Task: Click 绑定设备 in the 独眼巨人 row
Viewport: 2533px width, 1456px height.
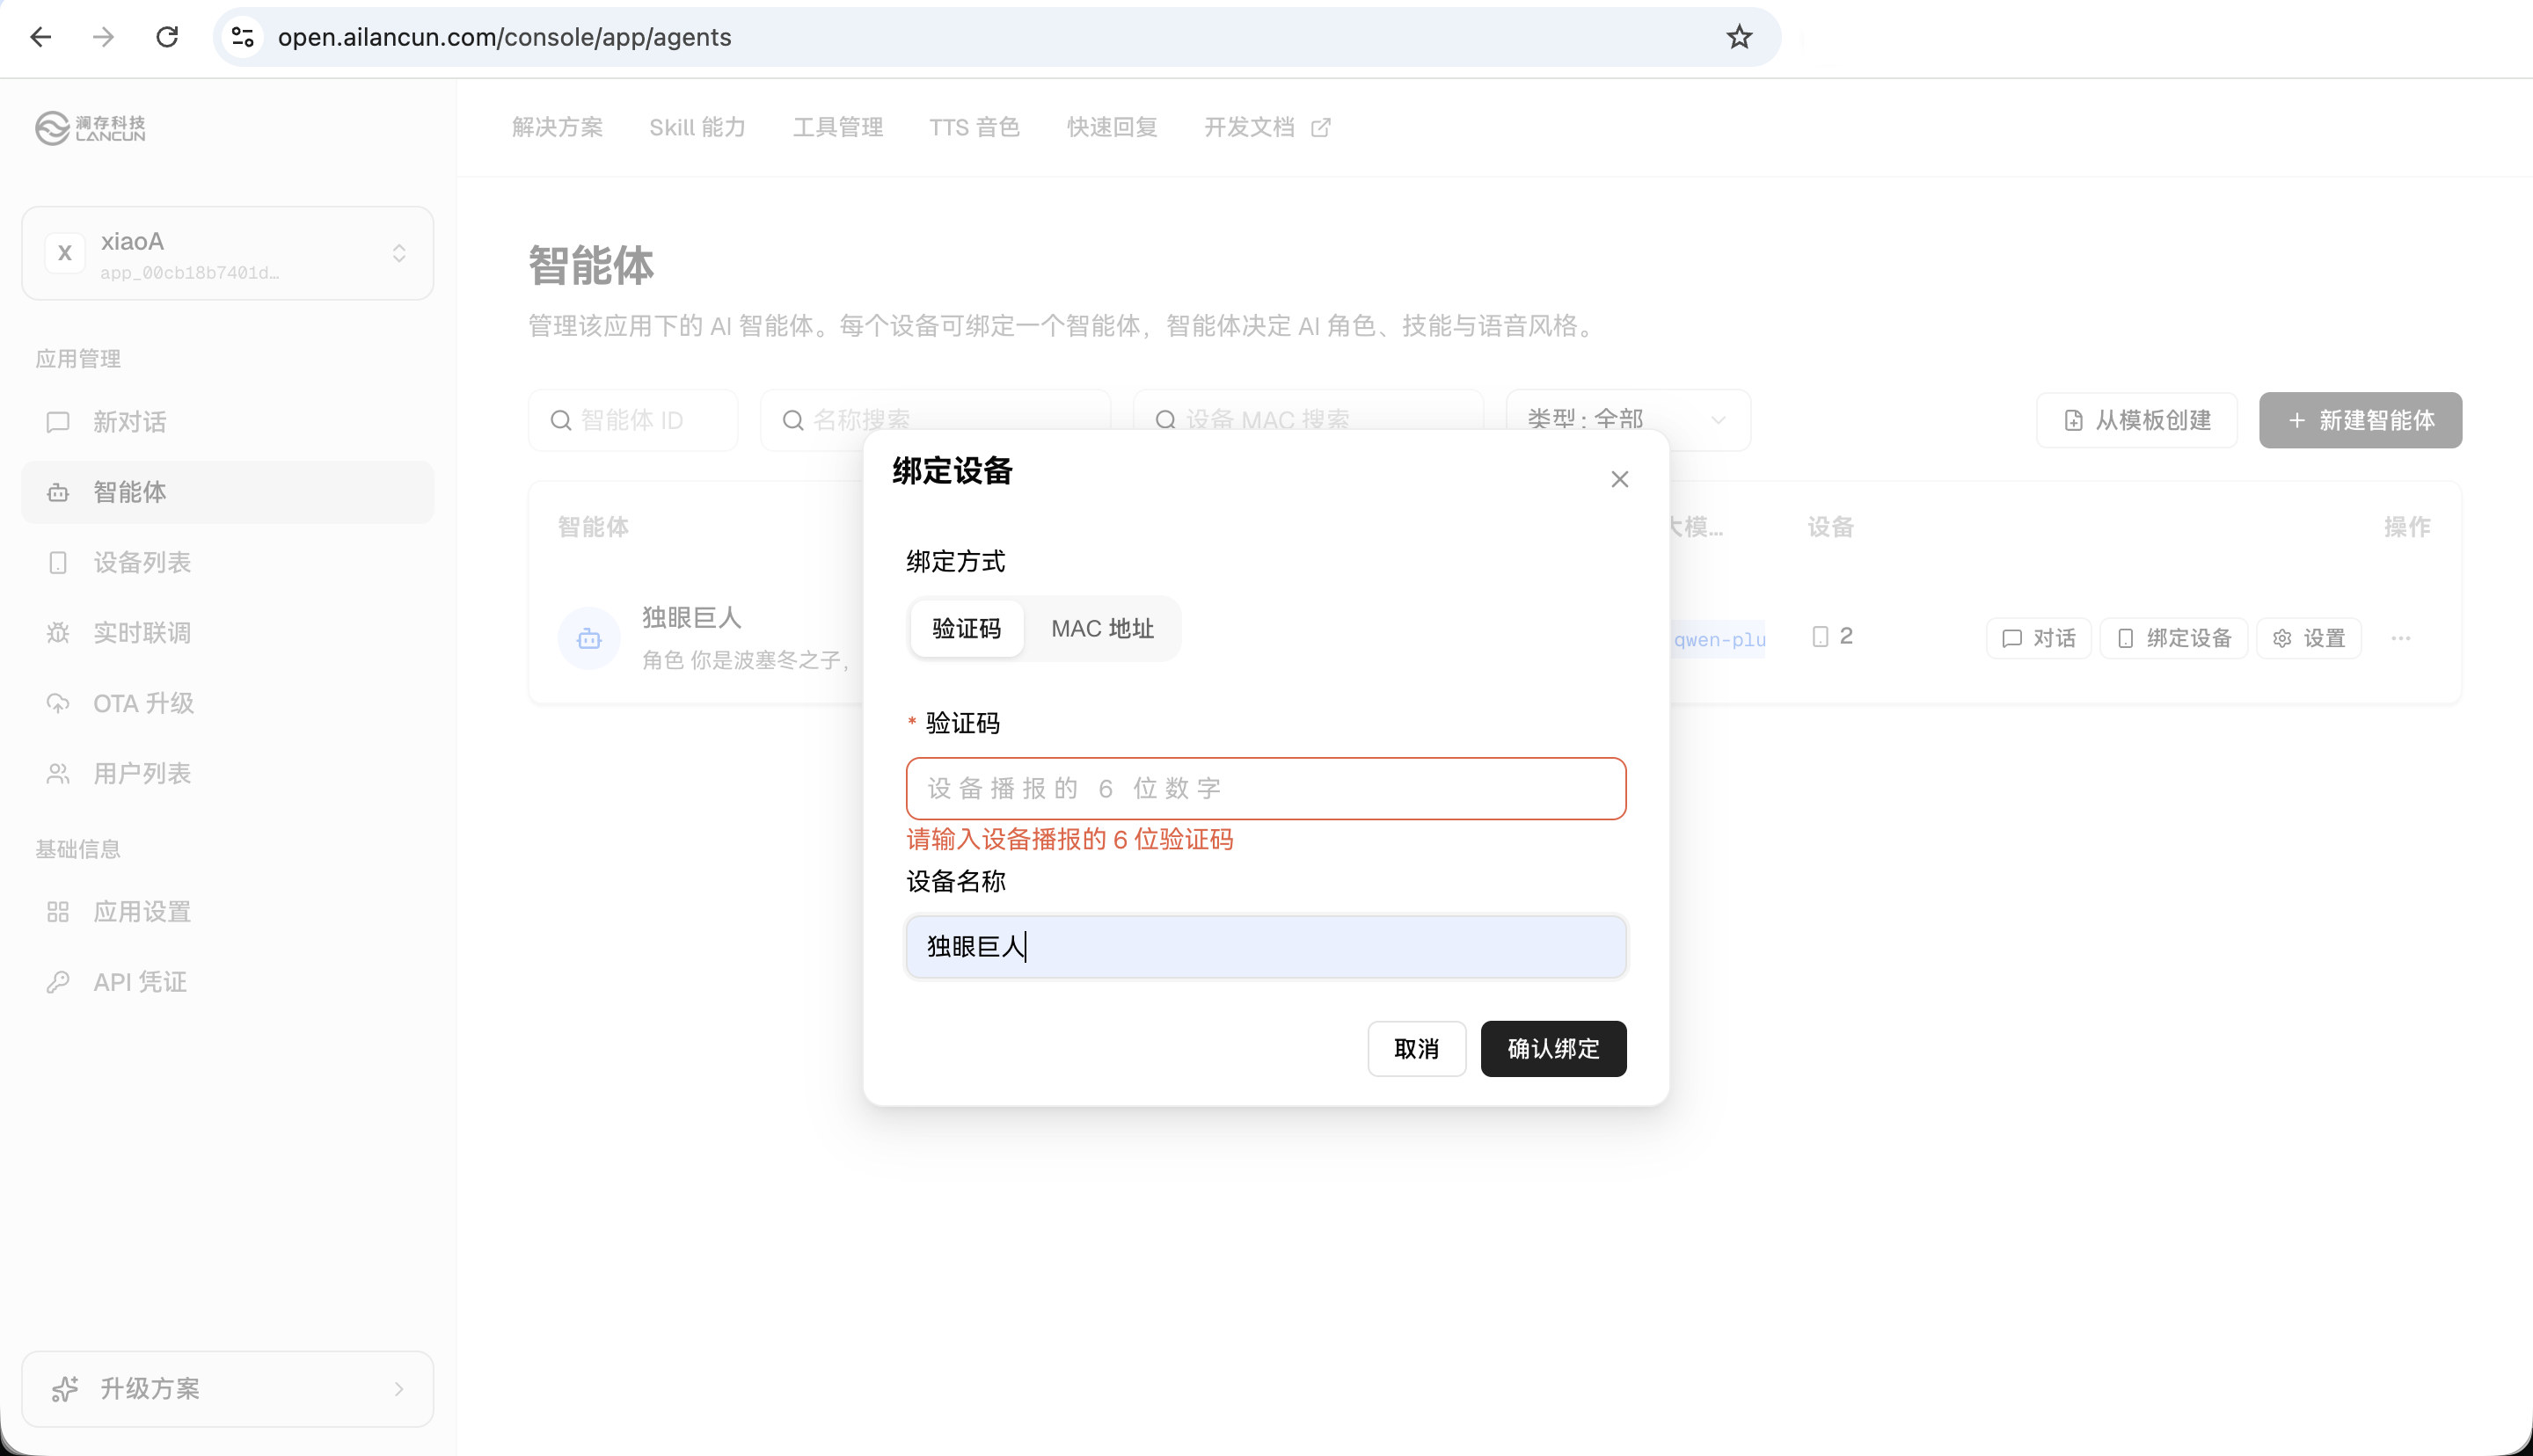Action: click(2174, 638)
